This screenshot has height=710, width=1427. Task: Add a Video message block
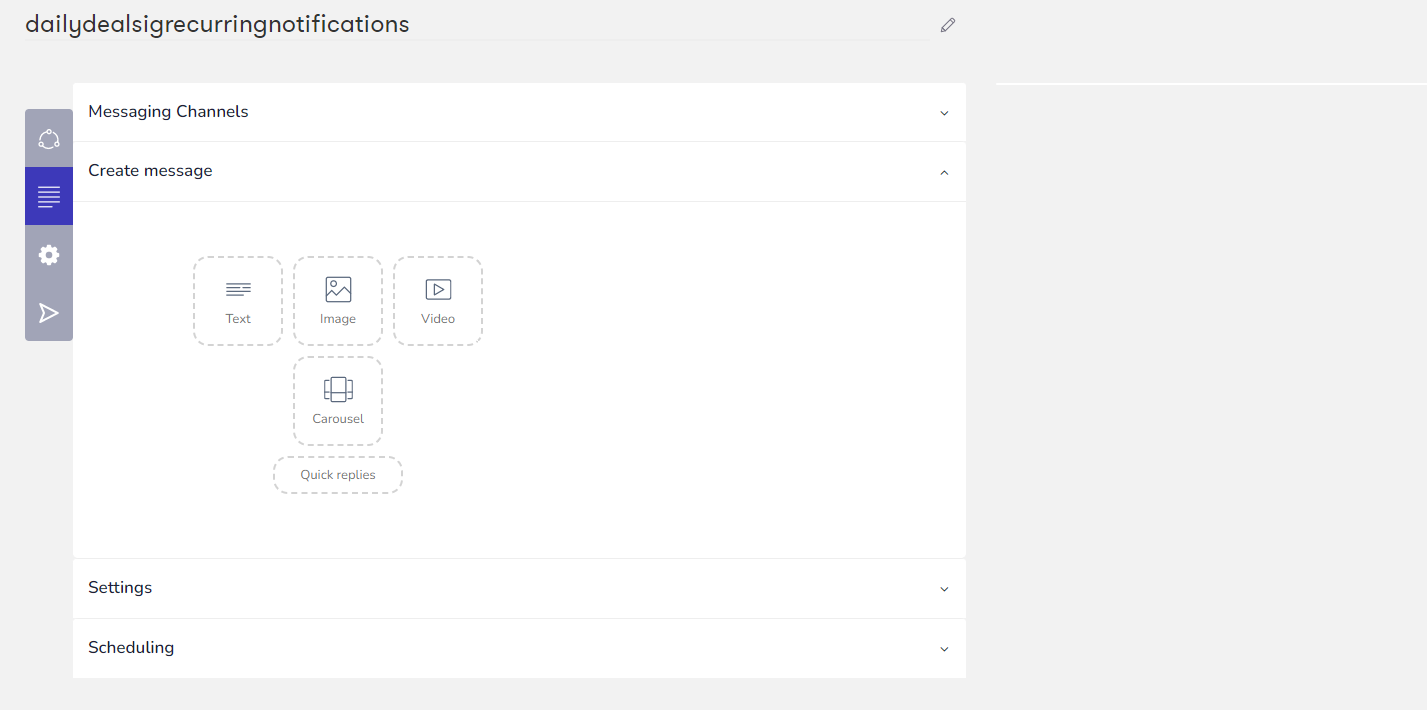[x=438, y=301]
